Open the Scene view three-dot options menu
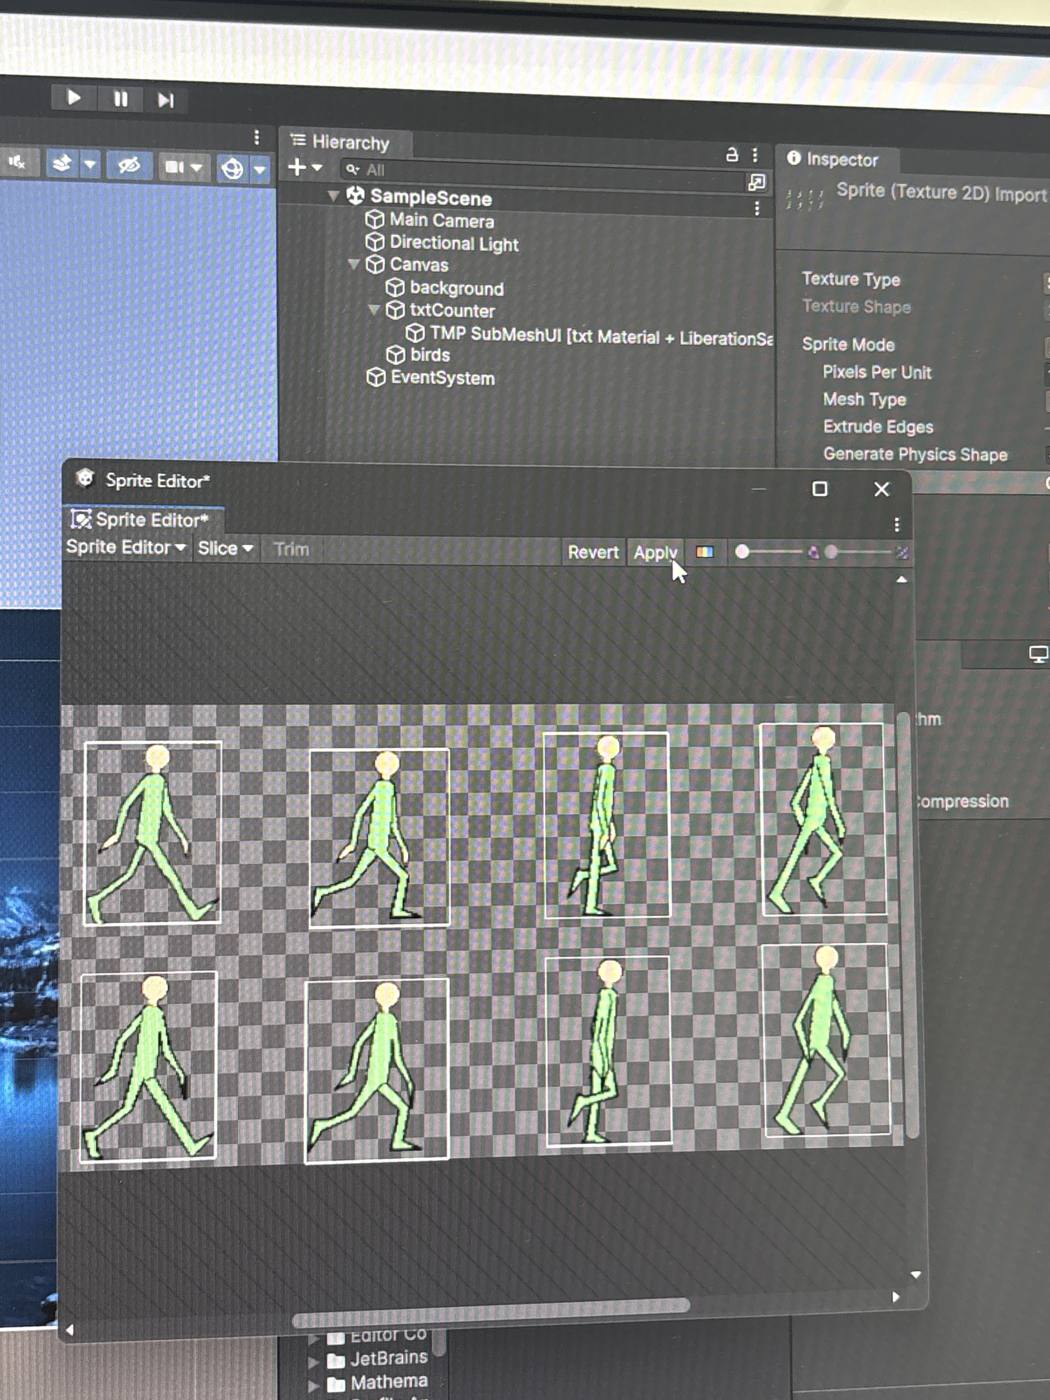The height and width of the screenshot is (1400, 1050). (x=256, y=137)
